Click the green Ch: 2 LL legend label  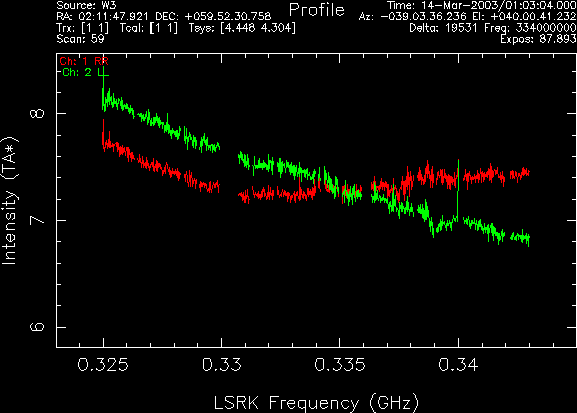[x=85, y=72]
